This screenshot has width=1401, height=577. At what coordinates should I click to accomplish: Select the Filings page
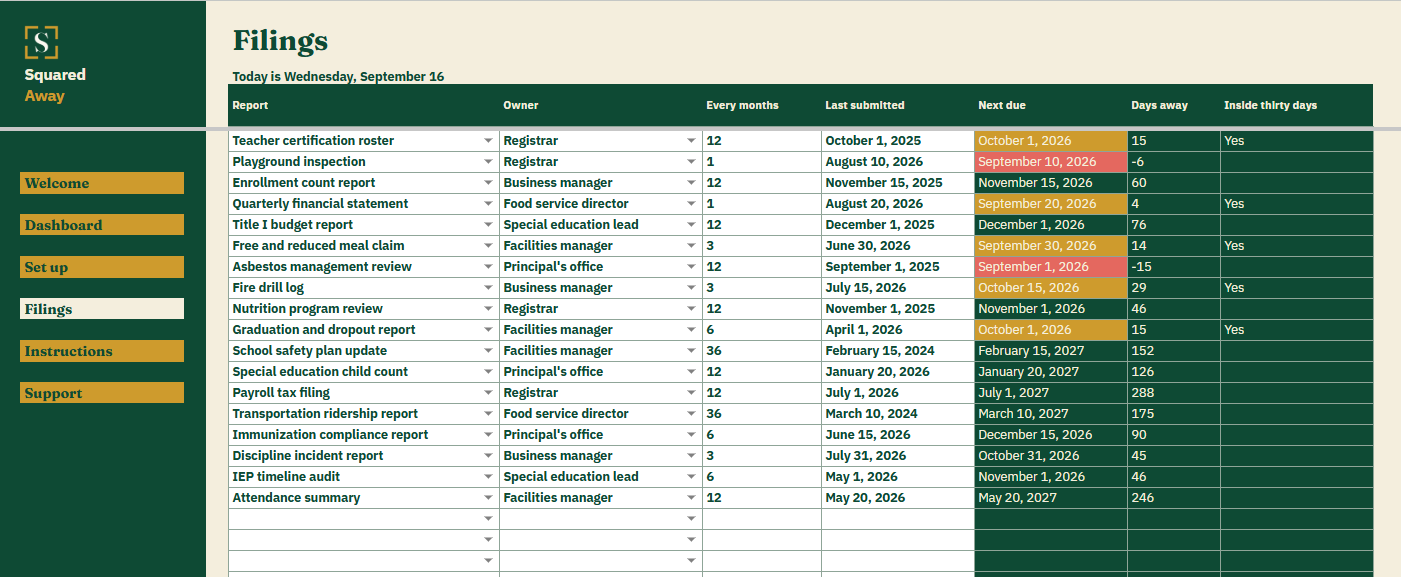(x=102, y=309)
